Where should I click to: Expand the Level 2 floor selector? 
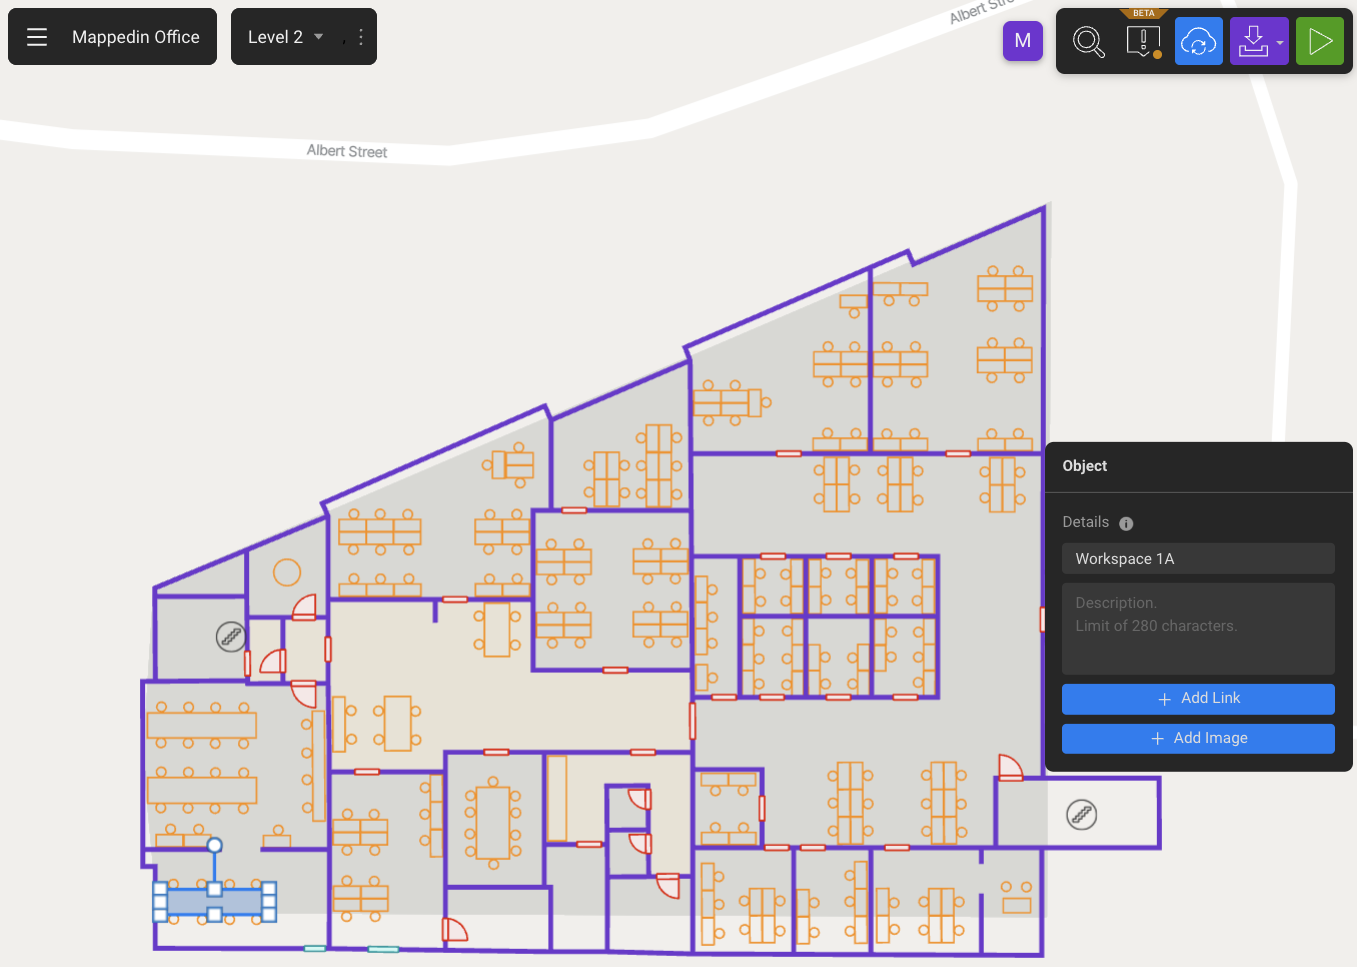[x=285, y=37]
